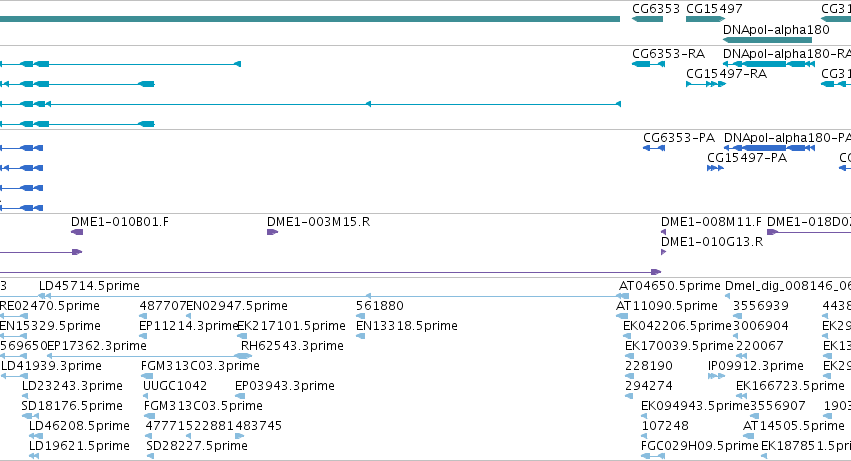Click the 107248 EST label
This screenshot has width=851, height=461.
click(665, 426)
